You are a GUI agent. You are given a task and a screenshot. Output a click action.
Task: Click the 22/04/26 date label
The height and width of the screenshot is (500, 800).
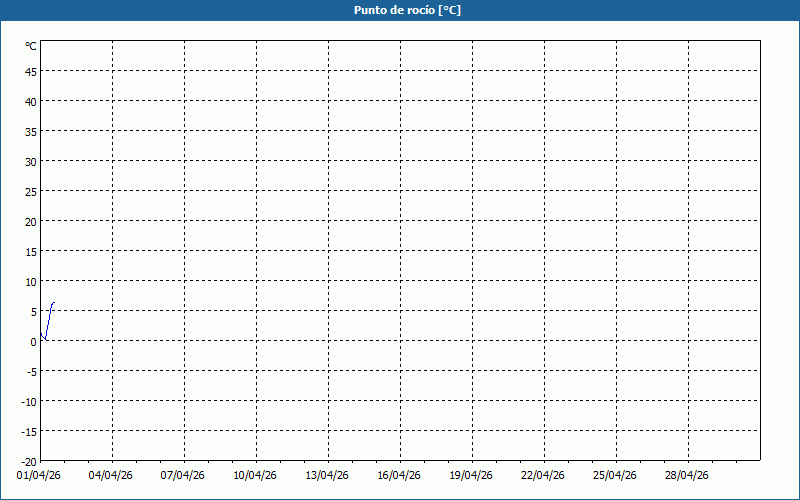click(x=543, y=475)
